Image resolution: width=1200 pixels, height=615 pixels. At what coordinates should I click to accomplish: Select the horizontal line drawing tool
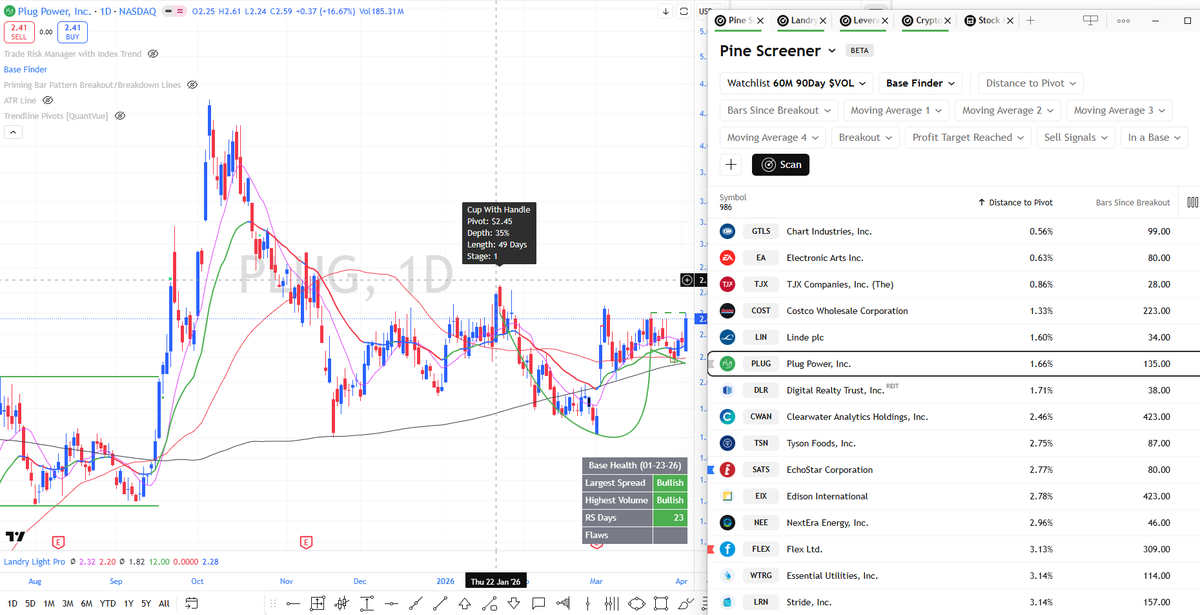coord(391,603)
